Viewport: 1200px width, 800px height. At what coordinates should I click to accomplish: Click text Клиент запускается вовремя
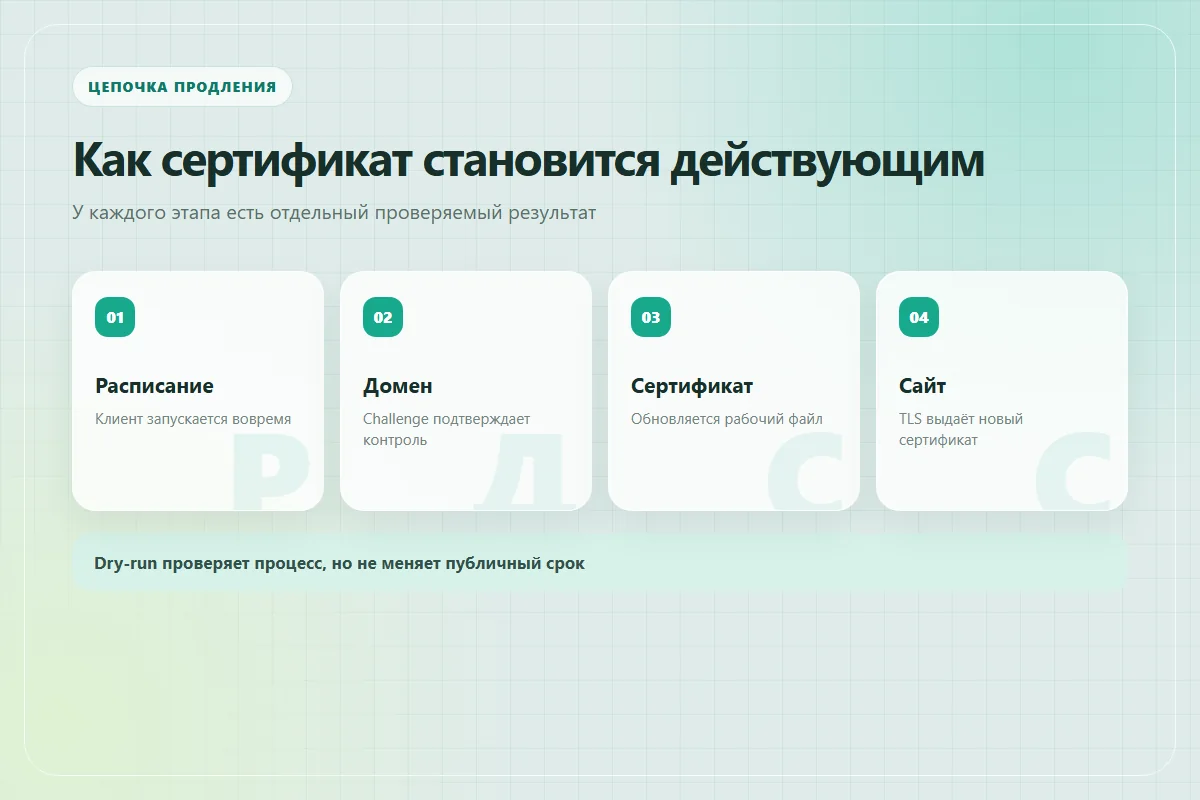pos(193,419)
